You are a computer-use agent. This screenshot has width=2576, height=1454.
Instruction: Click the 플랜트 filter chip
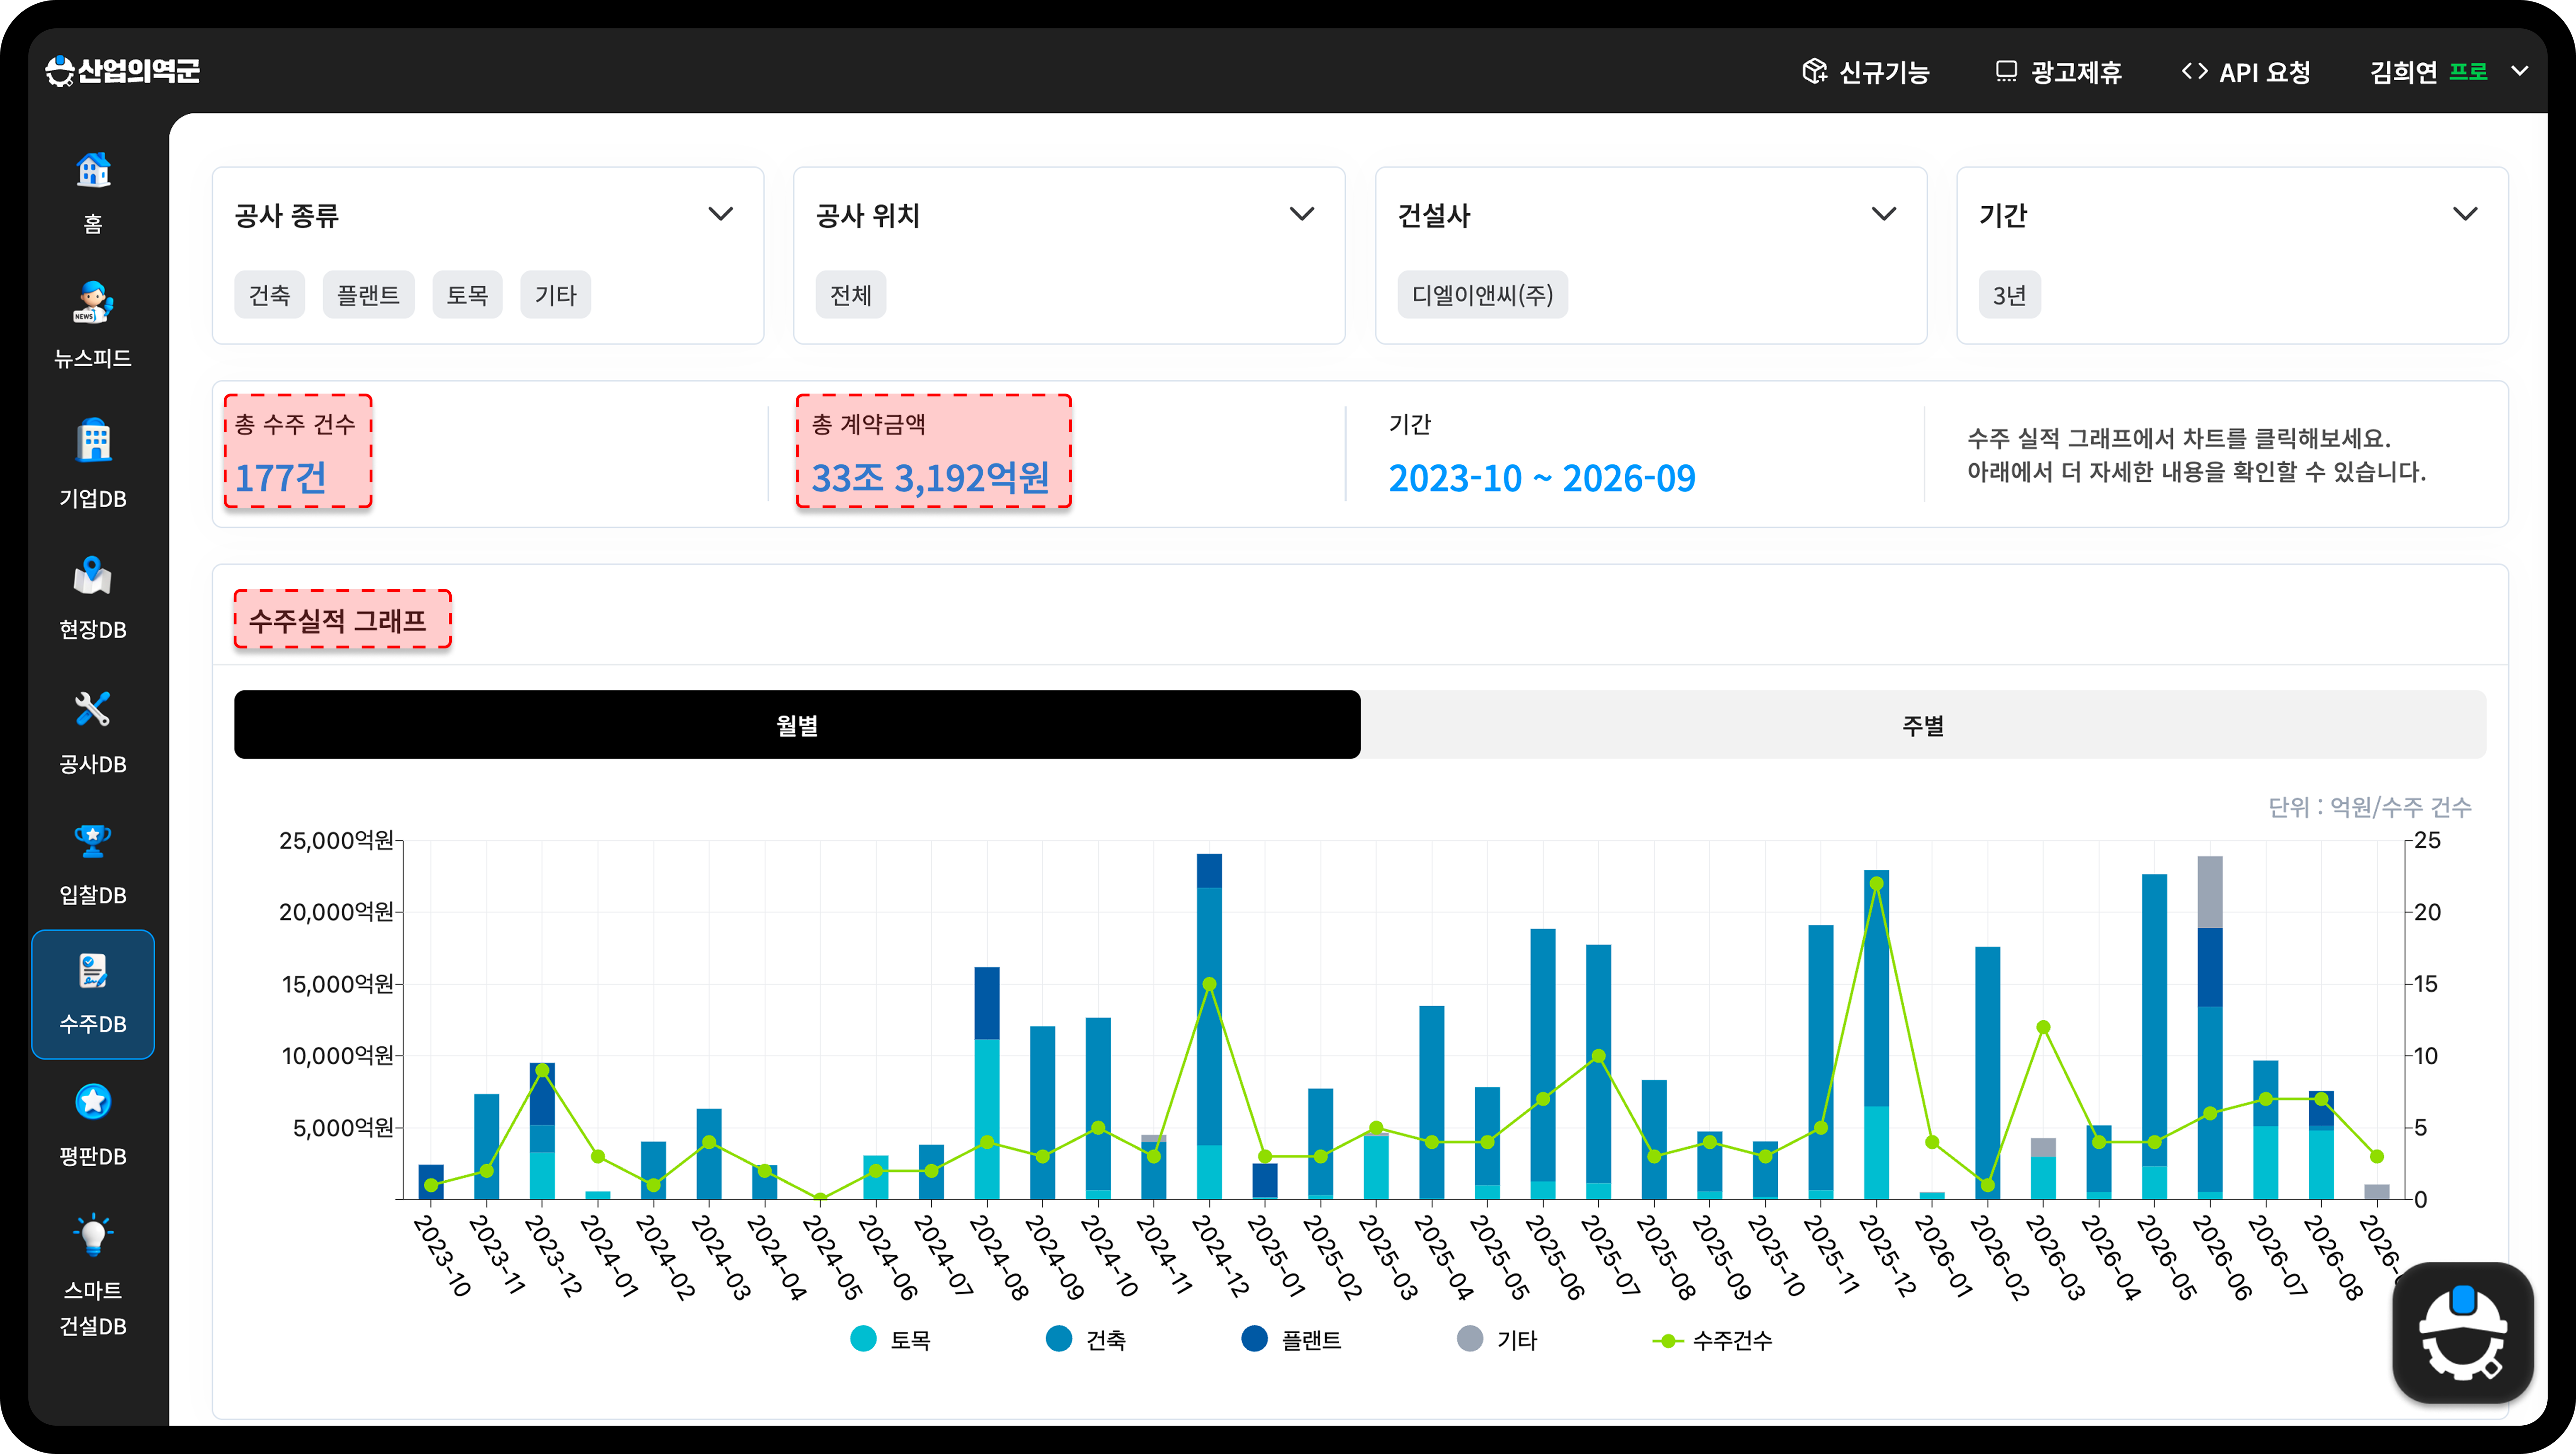368,295
